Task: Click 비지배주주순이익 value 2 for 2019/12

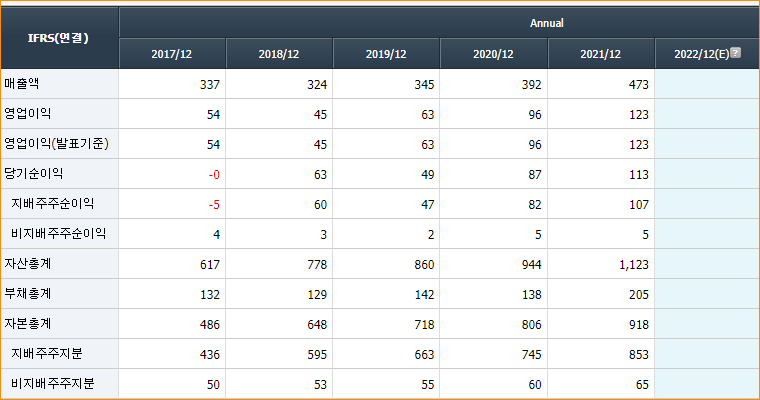Action: tap(431, 235)
